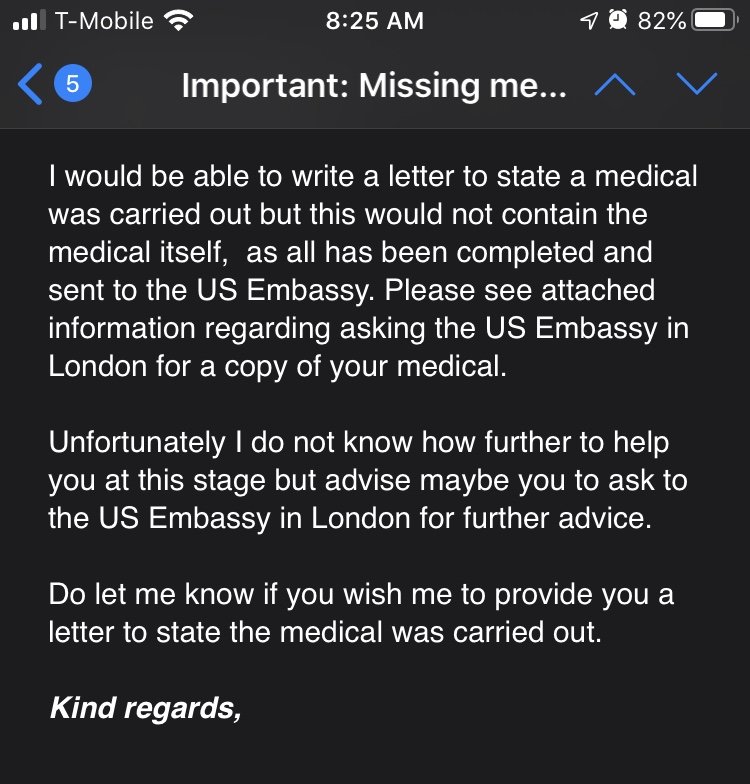Tap the line 'London for a copy of your medical.'

click(278, 366)
